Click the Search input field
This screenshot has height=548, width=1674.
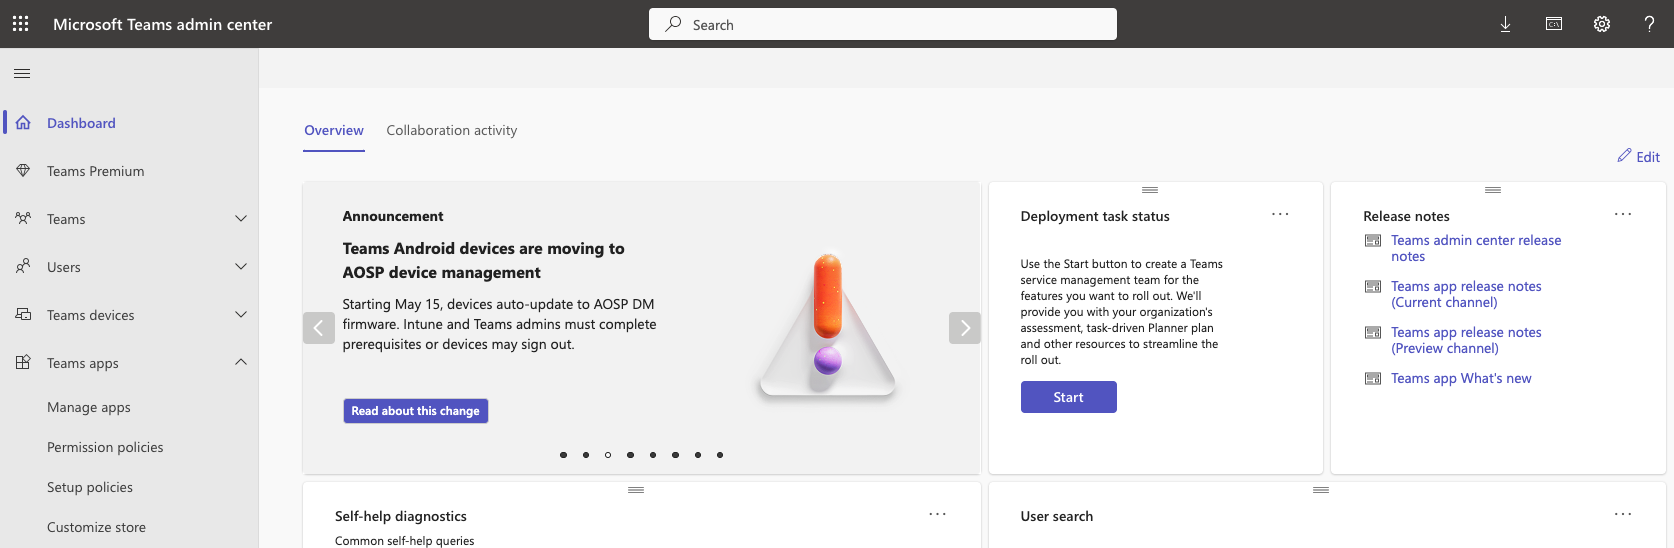coord(883,24)
